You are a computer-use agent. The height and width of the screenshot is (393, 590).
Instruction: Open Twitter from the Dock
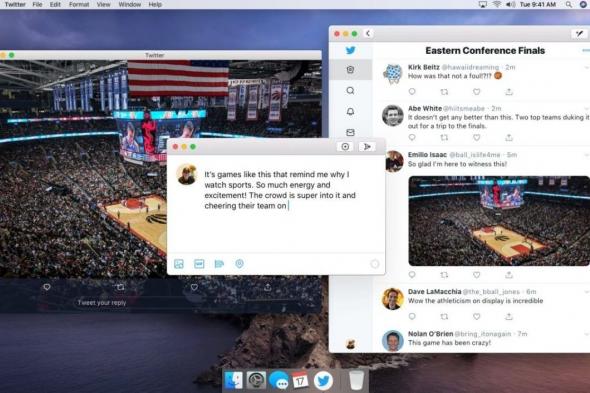tap(323, 381)
